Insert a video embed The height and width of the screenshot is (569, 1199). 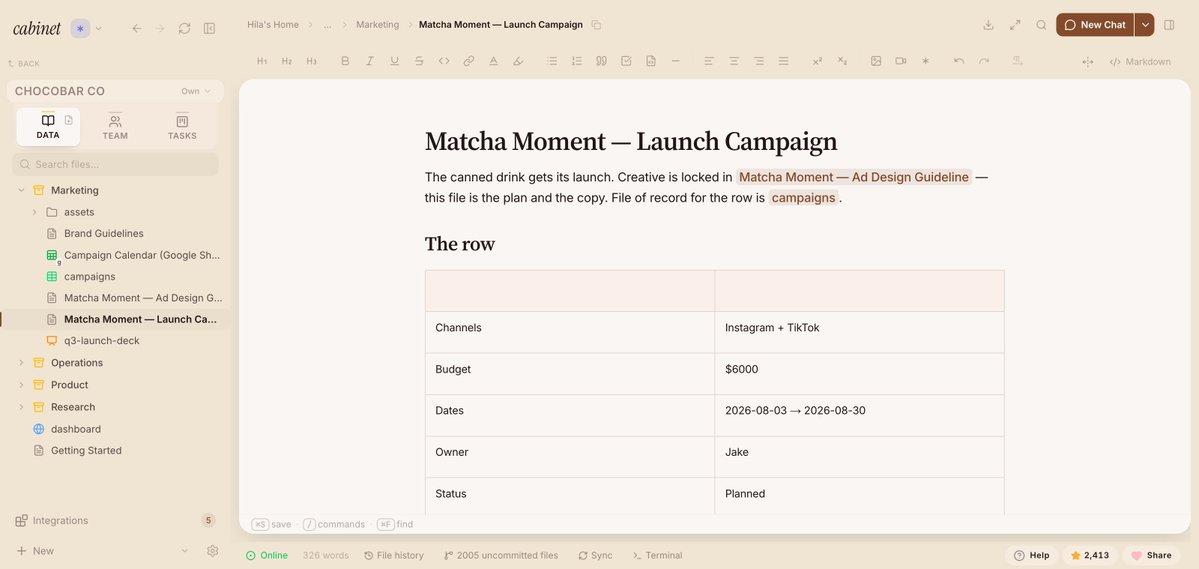[901, 61]
